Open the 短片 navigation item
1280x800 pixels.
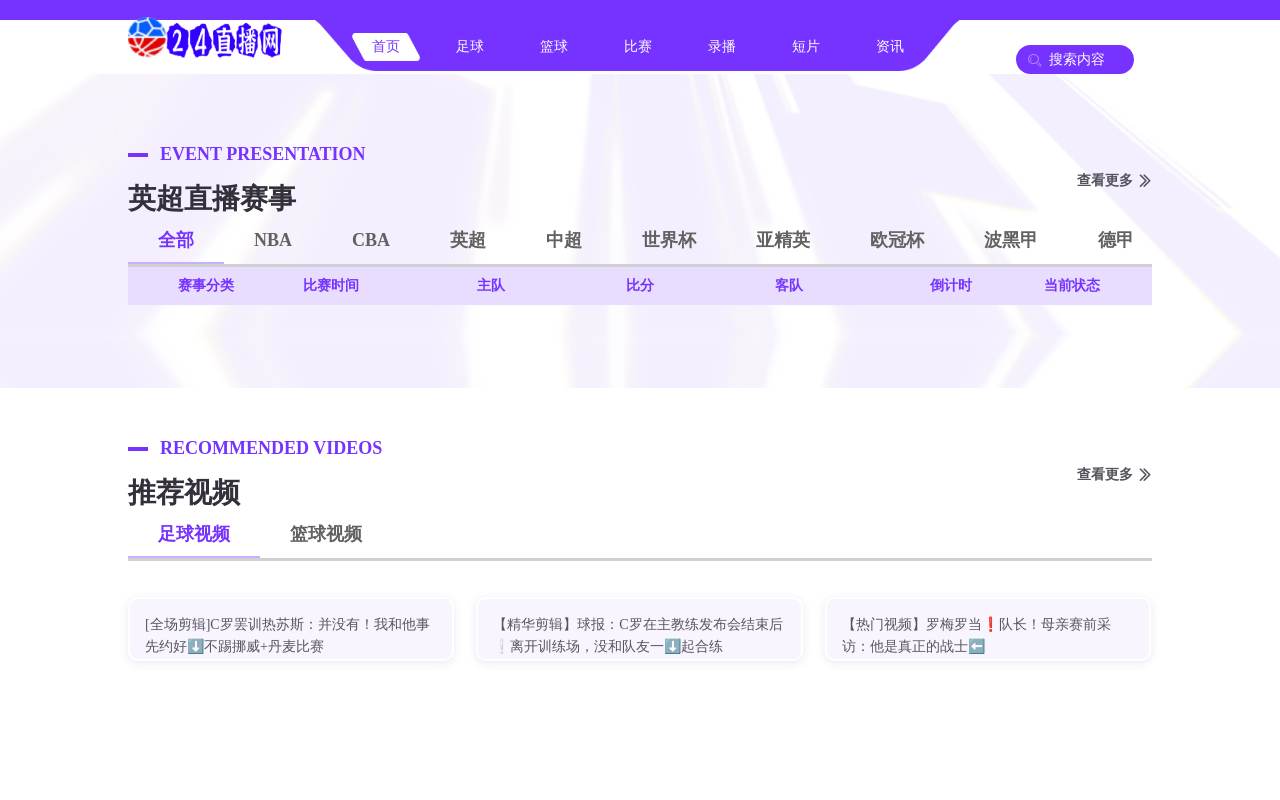coord(806,47)
